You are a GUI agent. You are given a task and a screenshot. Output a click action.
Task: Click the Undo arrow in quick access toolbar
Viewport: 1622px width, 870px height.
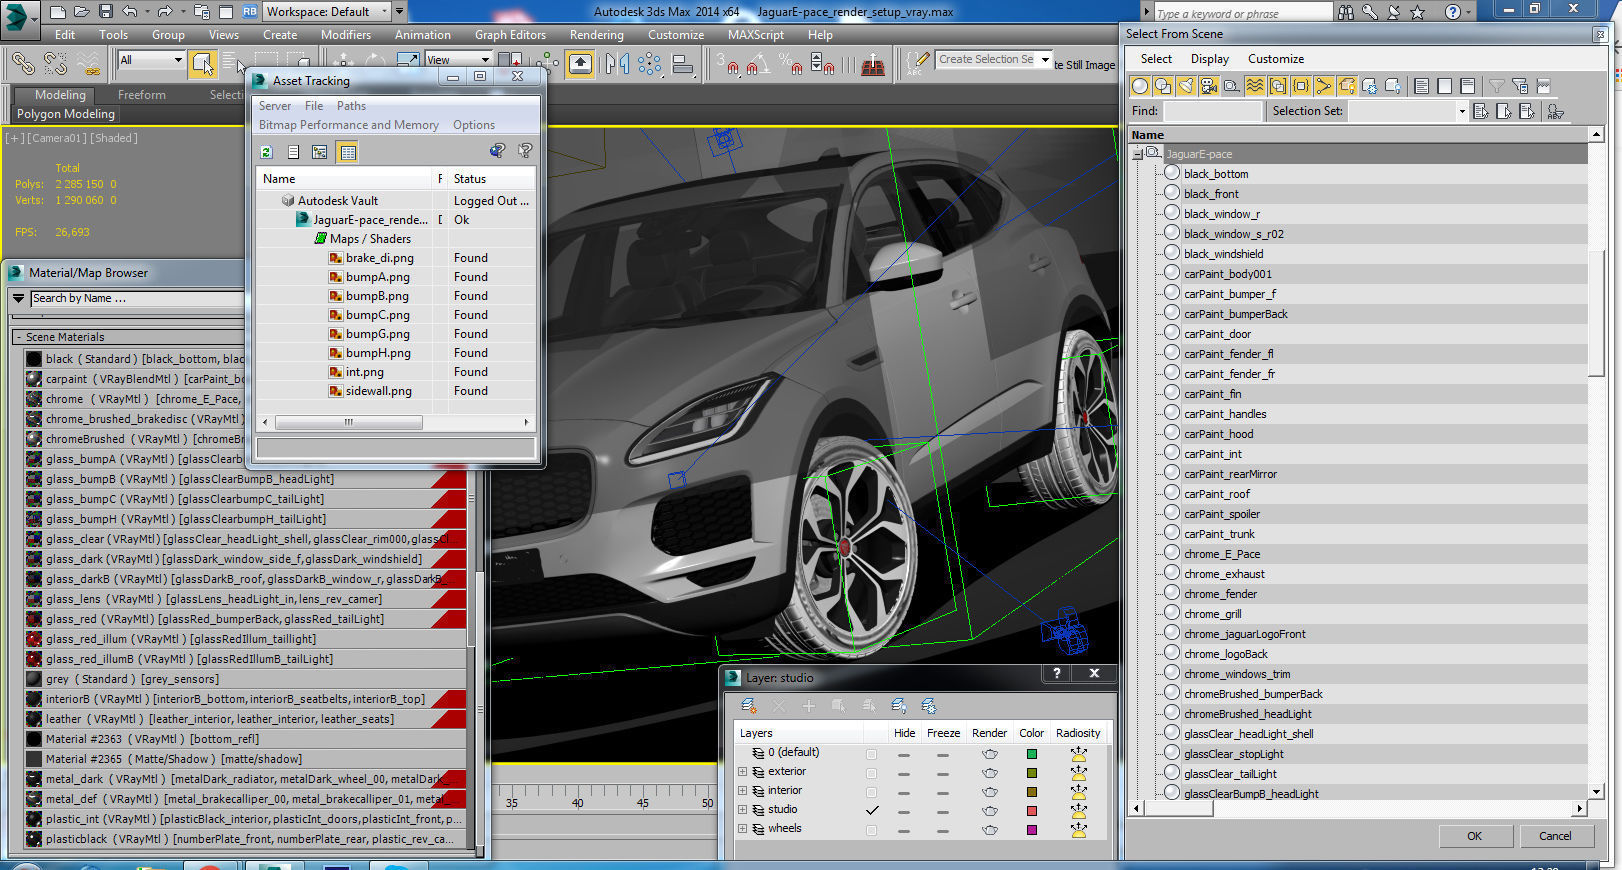point(130,12)
